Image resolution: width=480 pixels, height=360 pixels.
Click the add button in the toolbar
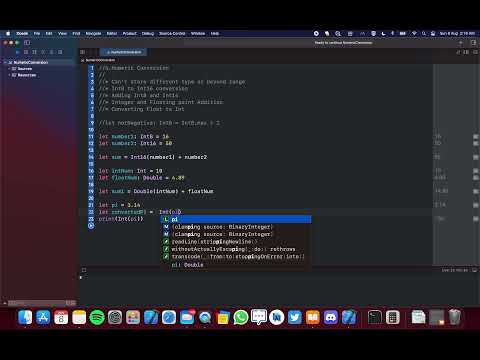(x=461, y=43)
